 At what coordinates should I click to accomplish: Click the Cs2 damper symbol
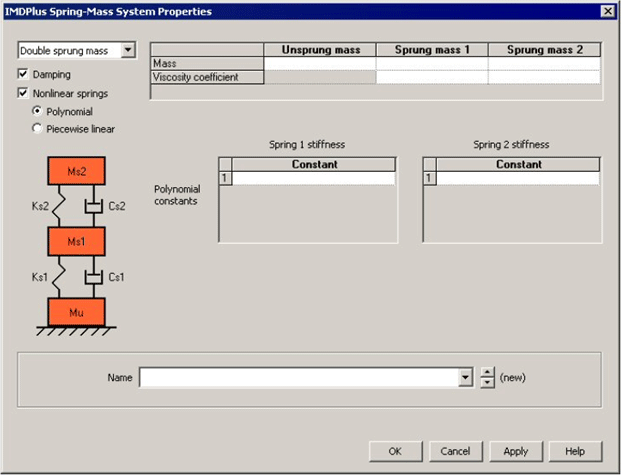[x=93, y=206]
